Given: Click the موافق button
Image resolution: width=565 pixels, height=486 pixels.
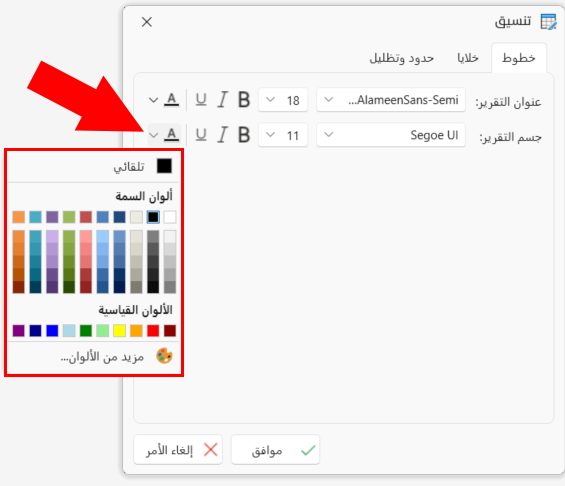Looking at the screenshot, I should coord(275,450).
